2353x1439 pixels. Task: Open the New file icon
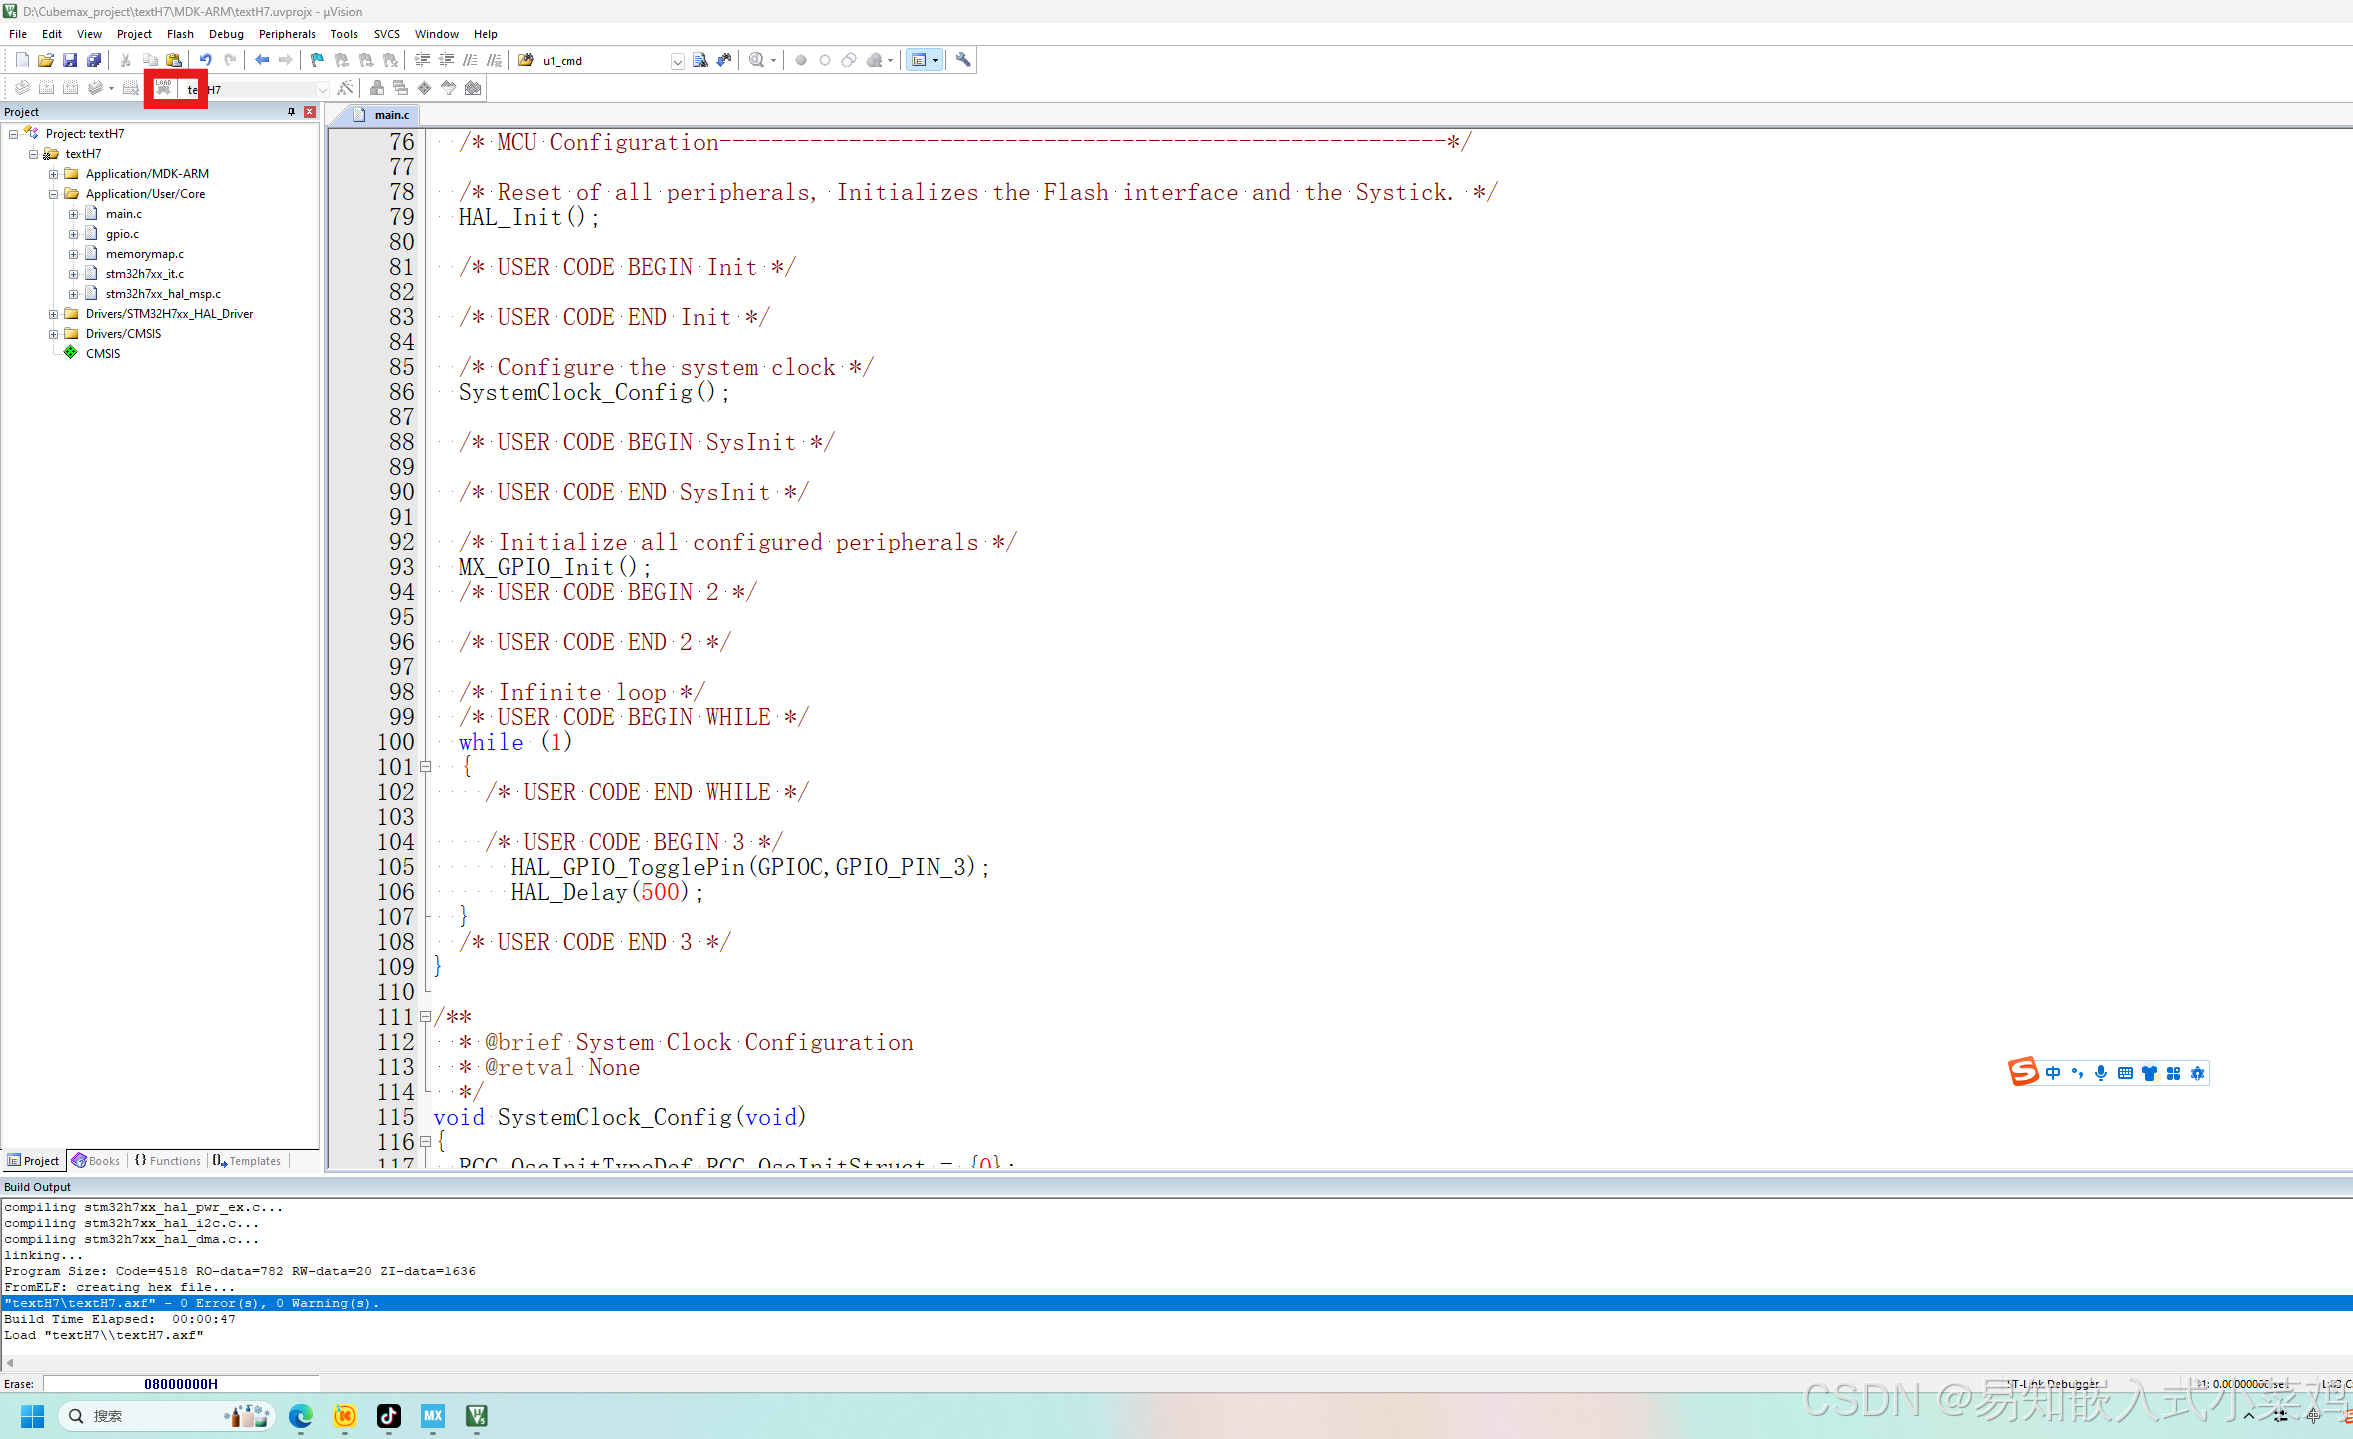tap(22, 60)
